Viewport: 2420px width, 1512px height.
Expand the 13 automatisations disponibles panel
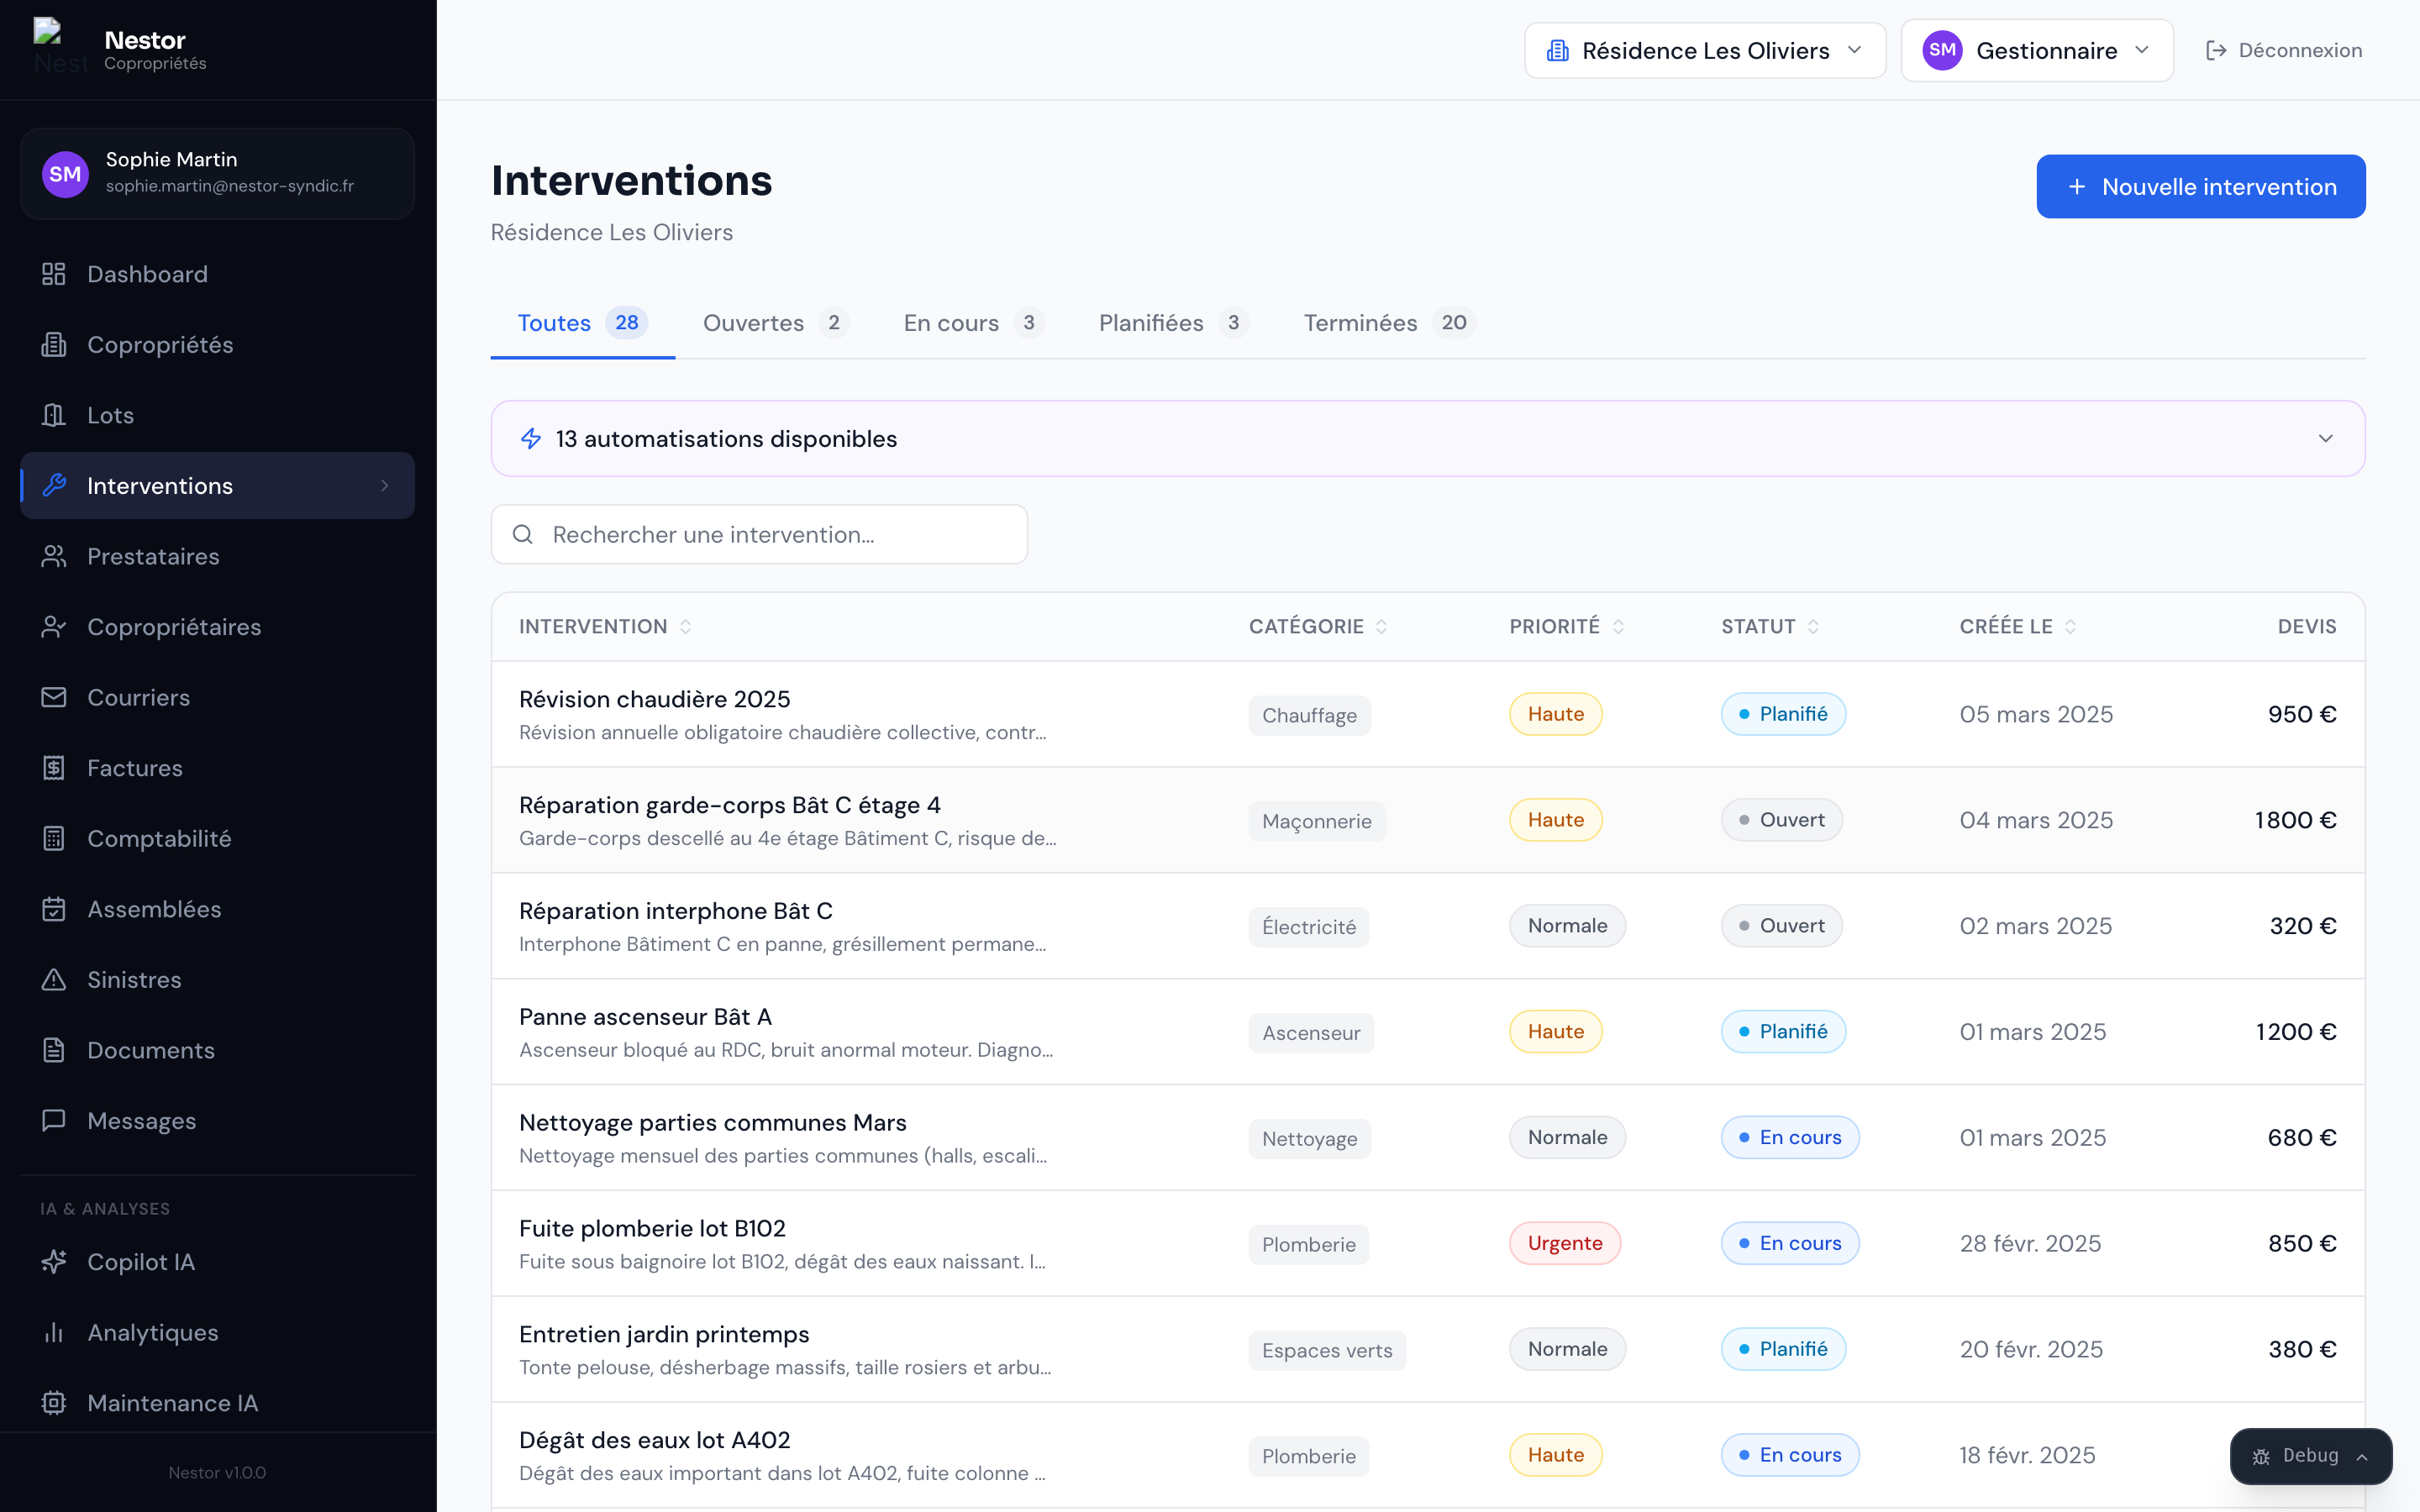(1427, 439)
